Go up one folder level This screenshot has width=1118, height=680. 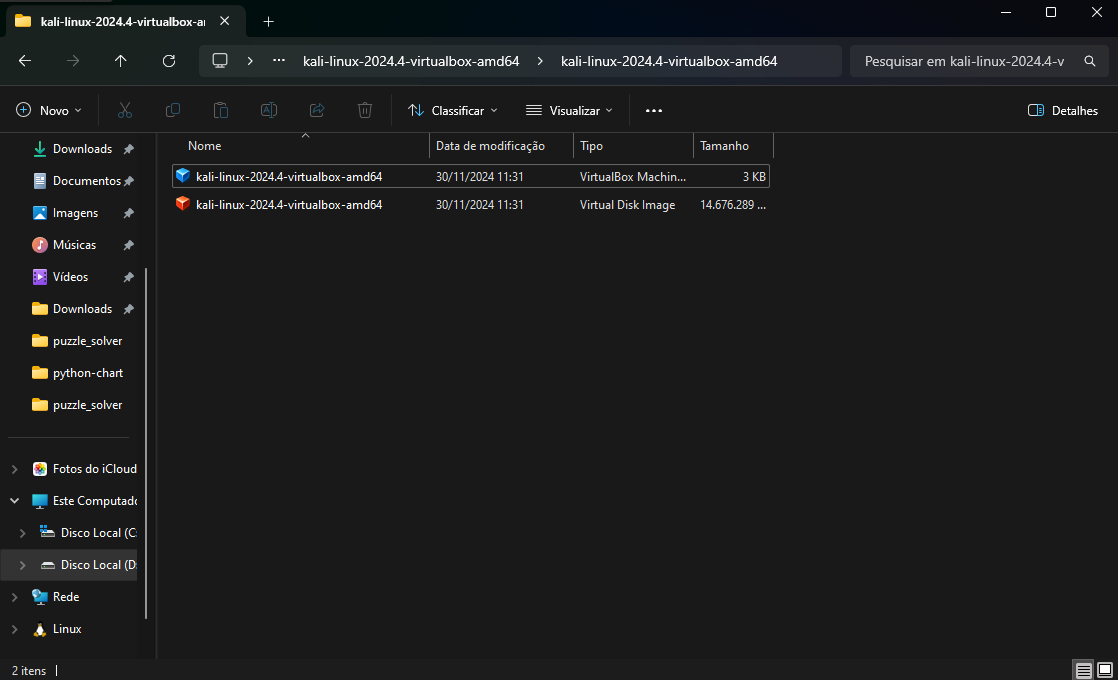[120, 61]
